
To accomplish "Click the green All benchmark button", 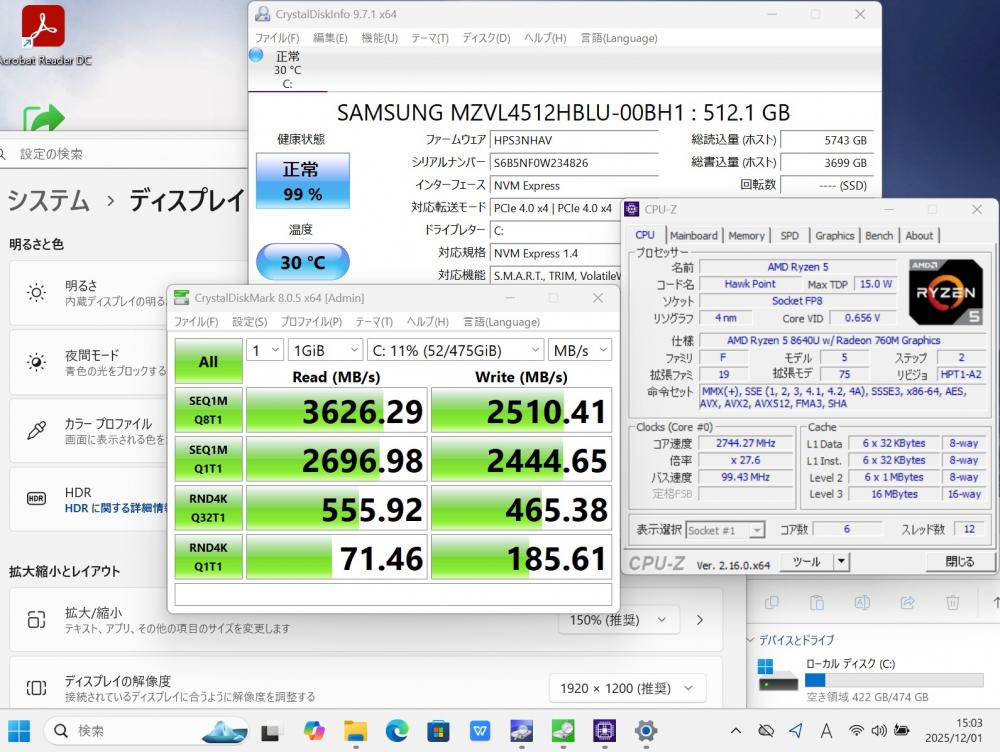I will pos(208,361).
